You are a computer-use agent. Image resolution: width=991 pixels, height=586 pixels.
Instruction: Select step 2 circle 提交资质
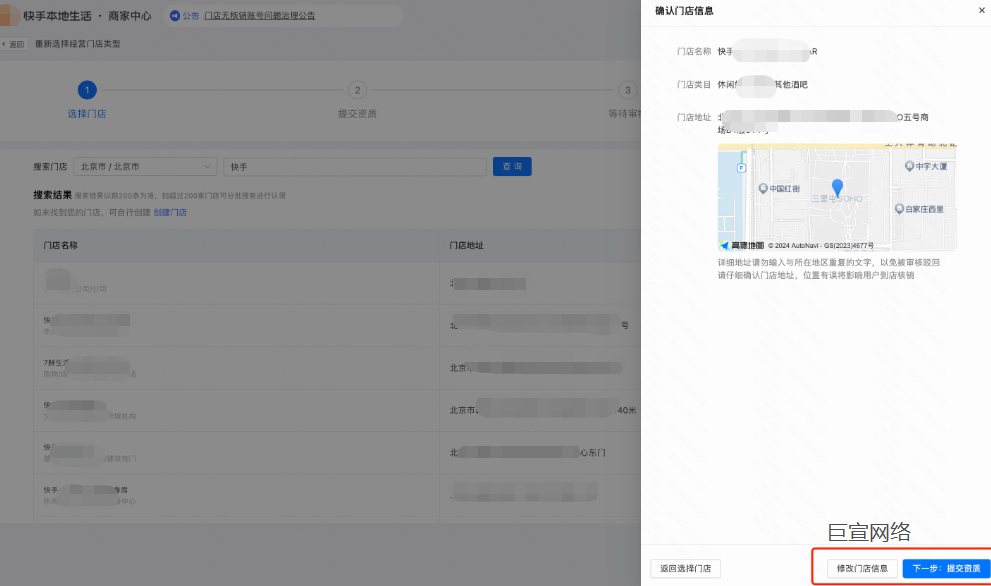pos(357,90)
